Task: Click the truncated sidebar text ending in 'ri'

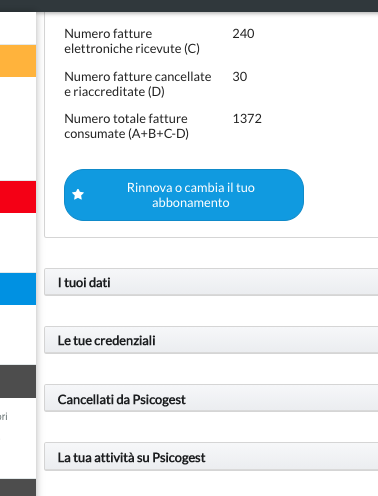Action: pos(3,416)
